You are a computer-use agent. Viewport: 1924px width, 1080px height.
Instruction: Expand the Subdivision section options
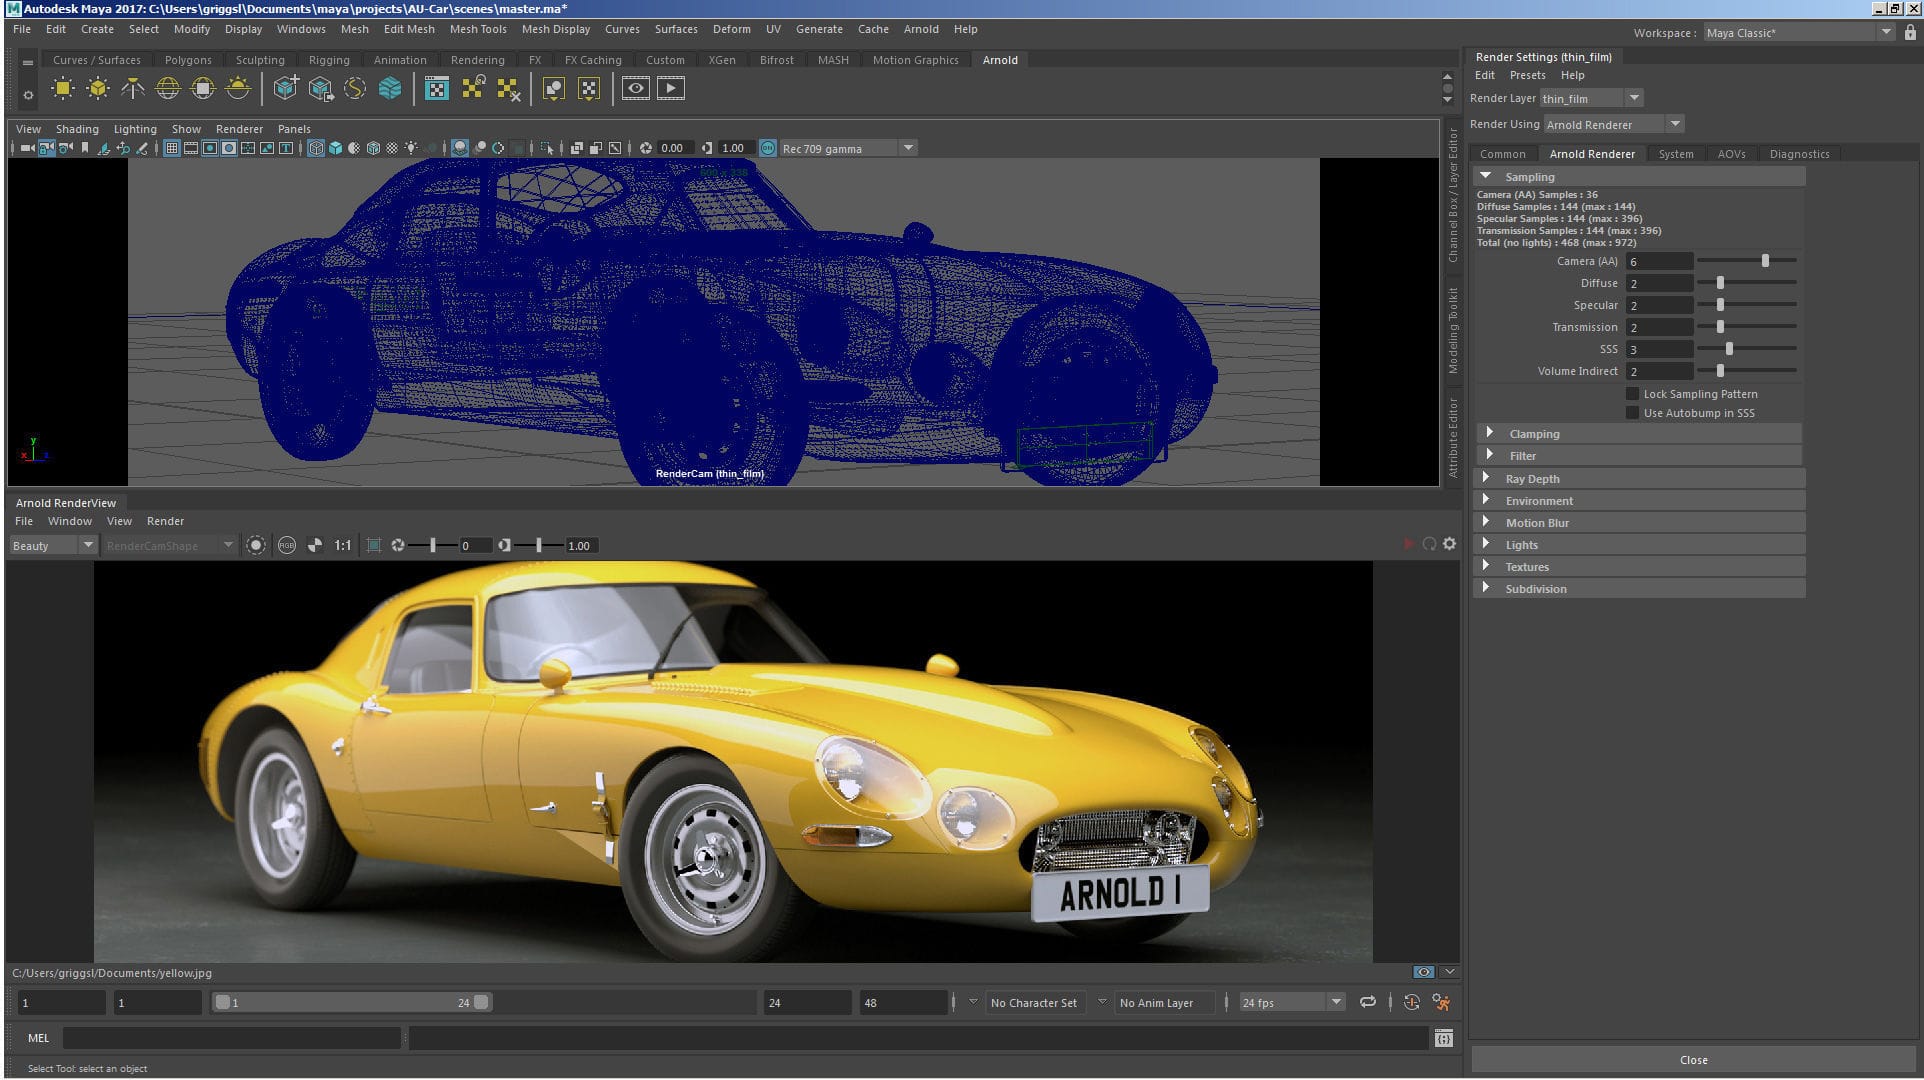pos(1489,588)
